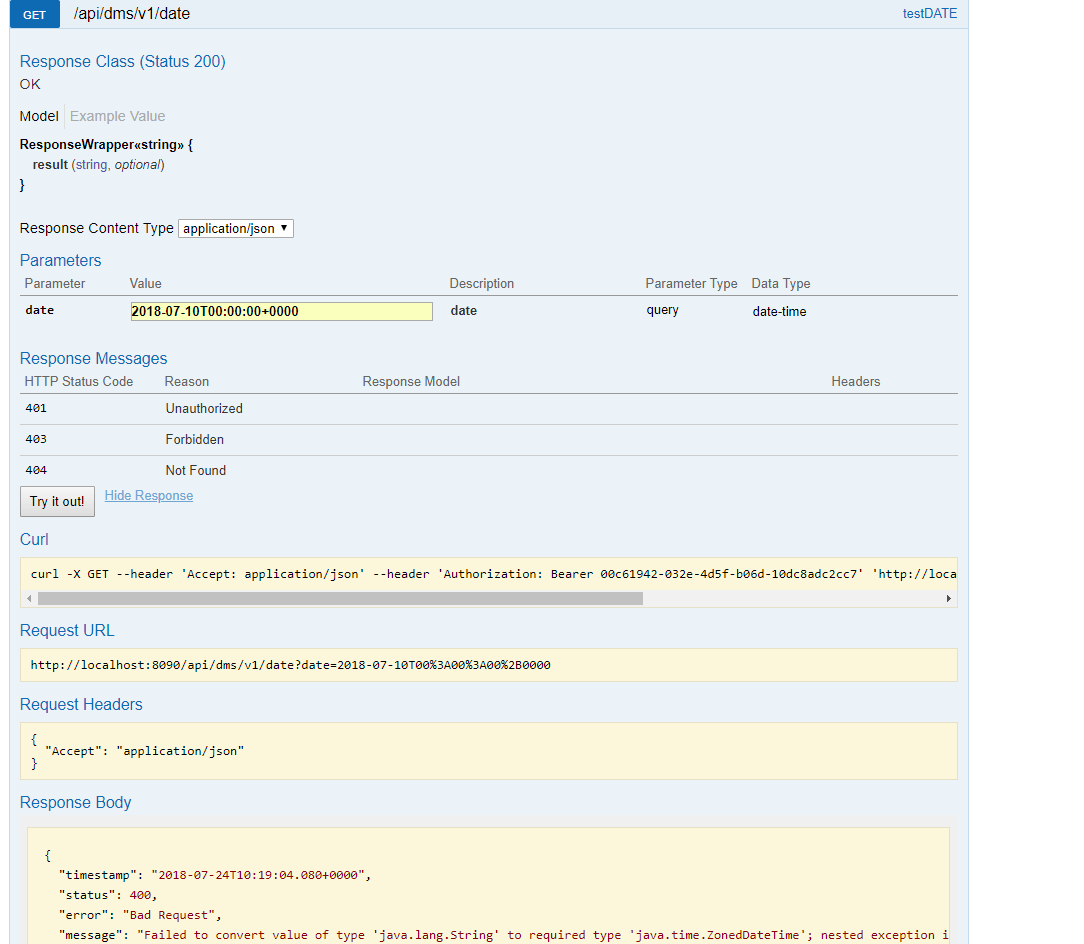The height and width of the screenshot is (944, 1084).
Task: Click the GET method badge
Action: (x=34, y=14)
